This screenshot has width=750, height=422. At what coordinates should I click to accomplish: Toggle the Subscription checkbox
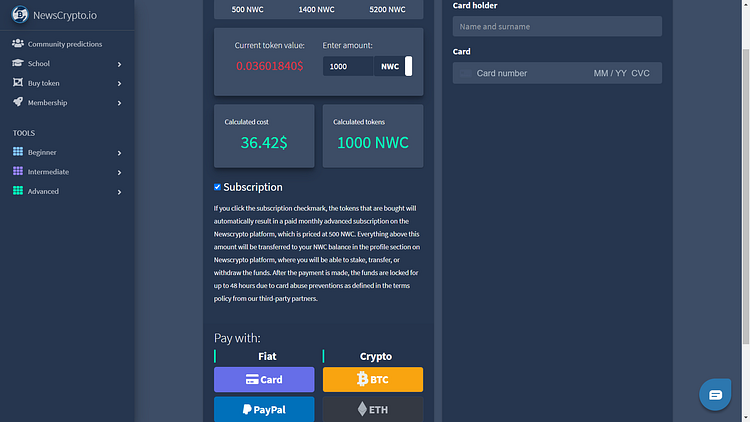tap(217, 187)
